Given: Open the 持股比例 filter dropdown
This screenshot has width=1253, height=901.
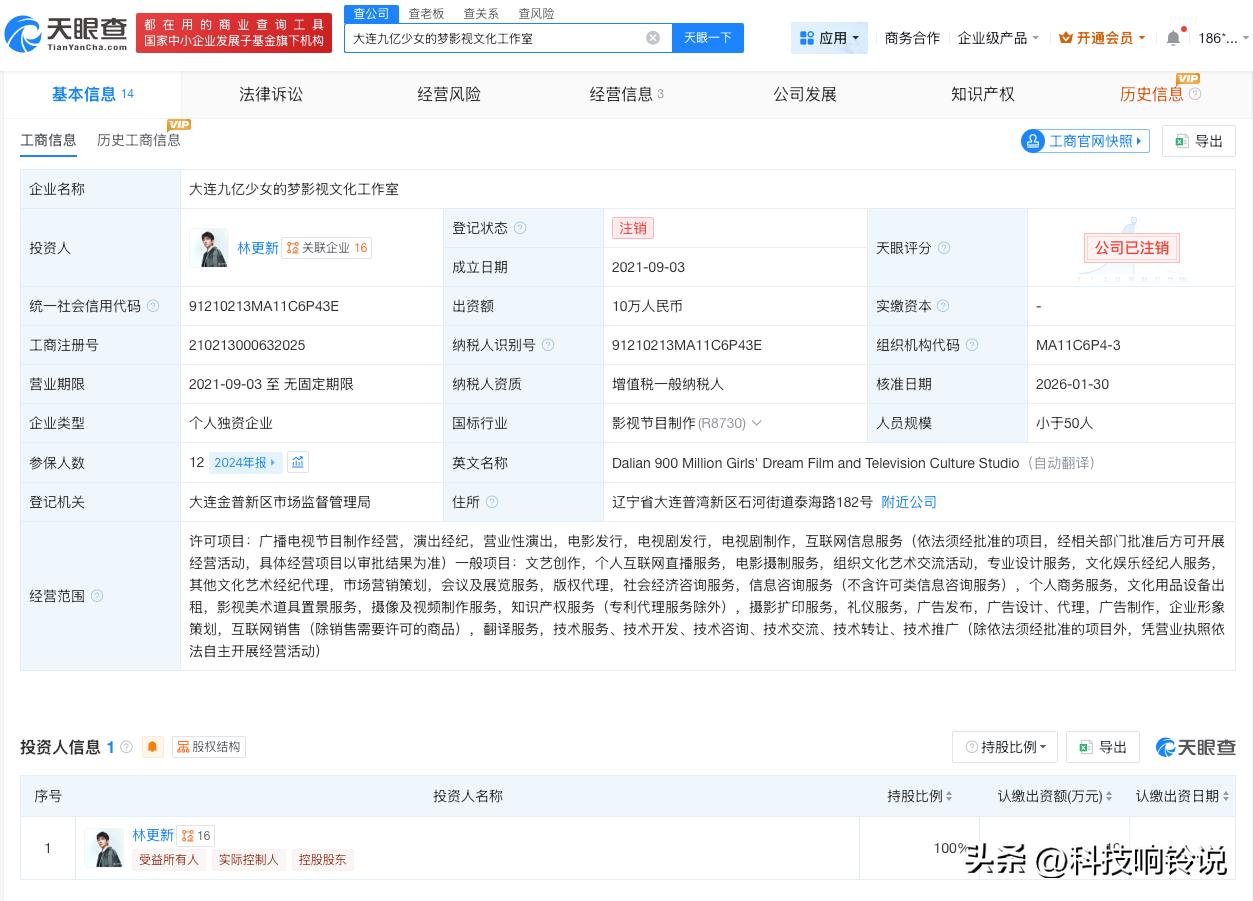Looking at the screenshot, I should pyautogui.click(x=1004, y=747).
